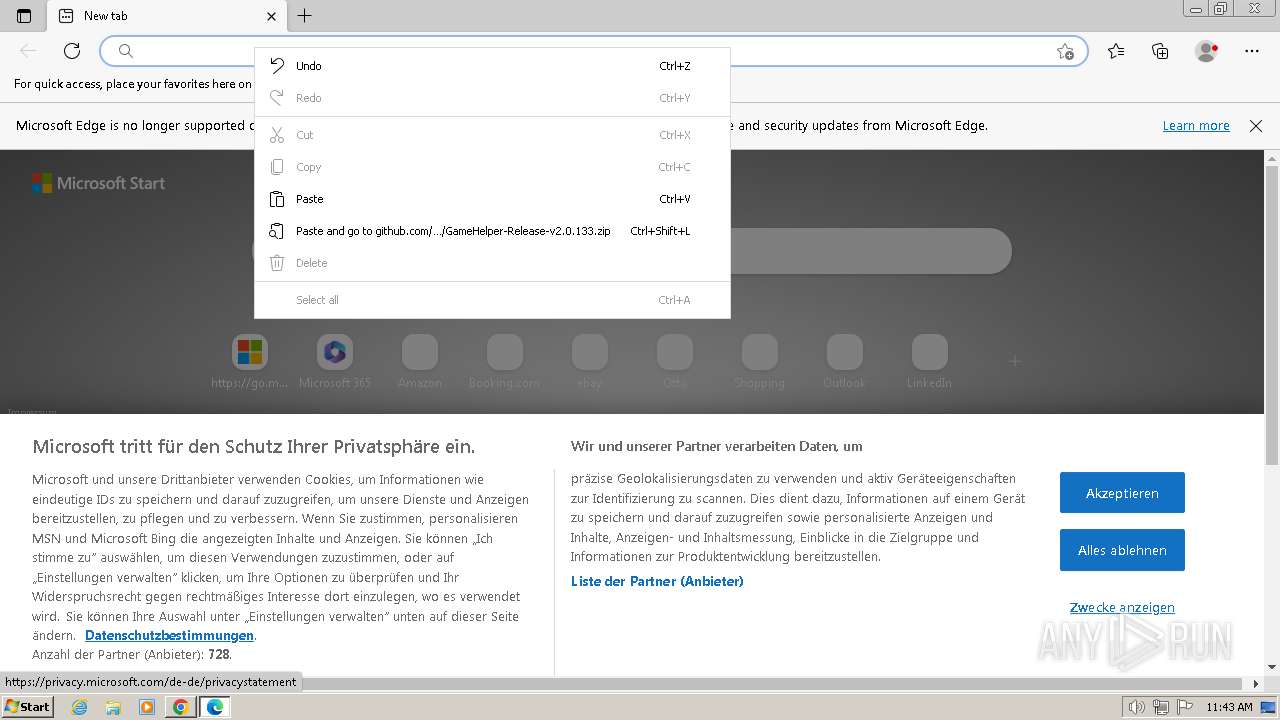Open the Amazon quick link tile

(420, 362)
